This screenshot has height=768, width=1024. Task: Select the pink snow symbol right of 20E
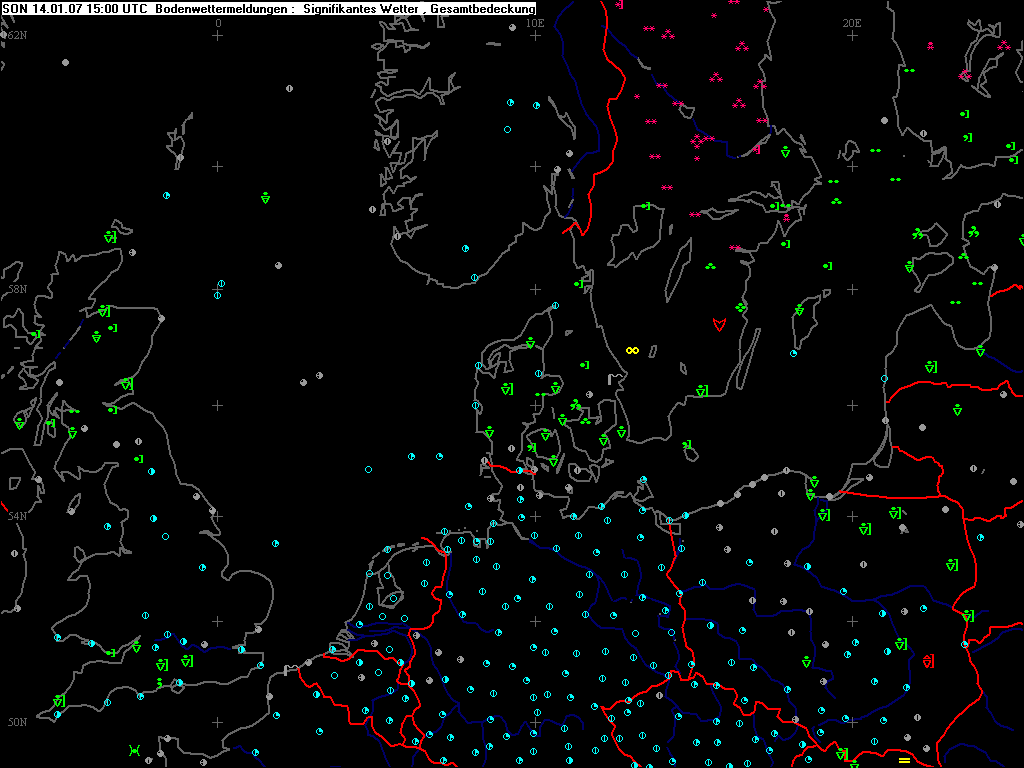click(930, 45)
